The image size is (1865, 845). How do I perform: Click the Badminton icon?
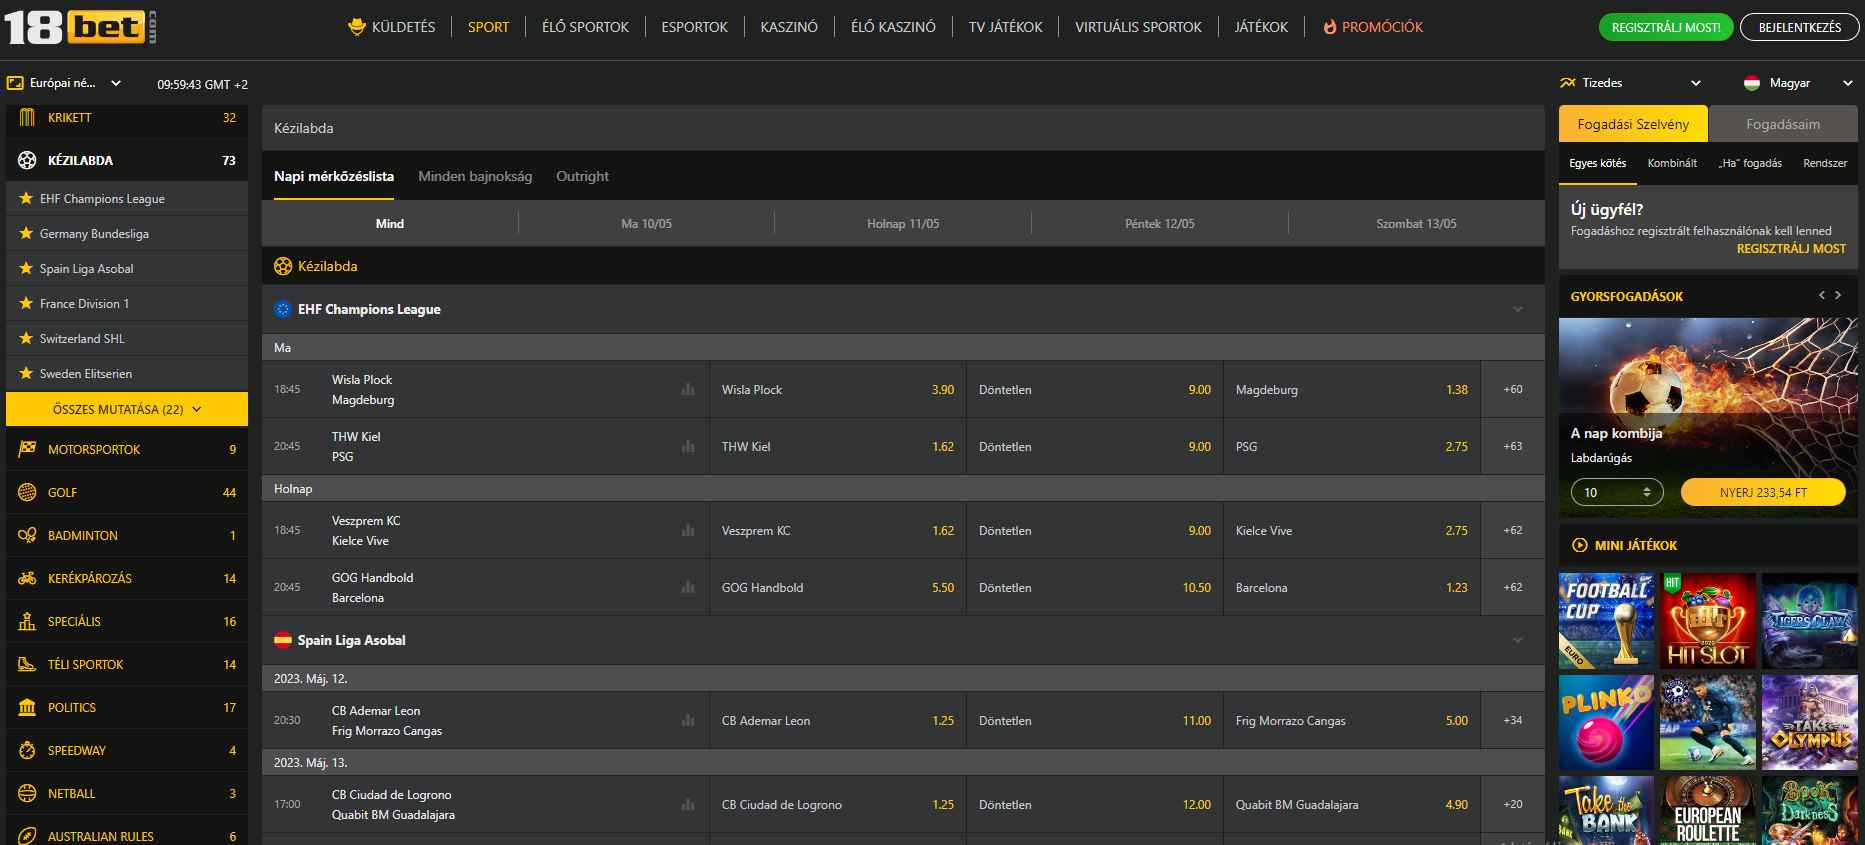tap(27, 536)
